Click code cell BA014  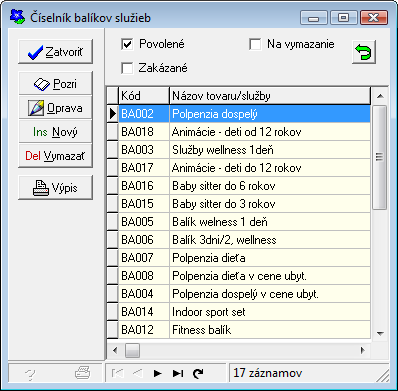(144, 312)
